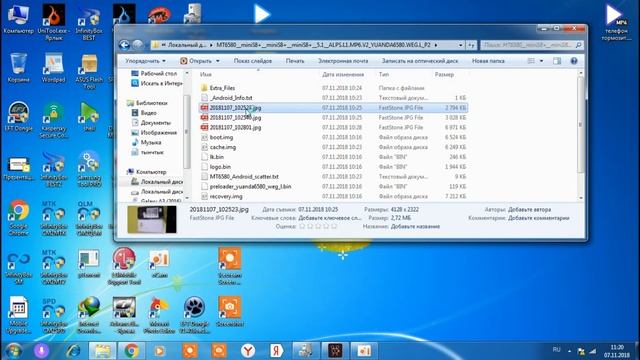The image size is (640, 360).
Task: Launch EFT Dongle desktop shortcut
Action: tap(18, 116)
